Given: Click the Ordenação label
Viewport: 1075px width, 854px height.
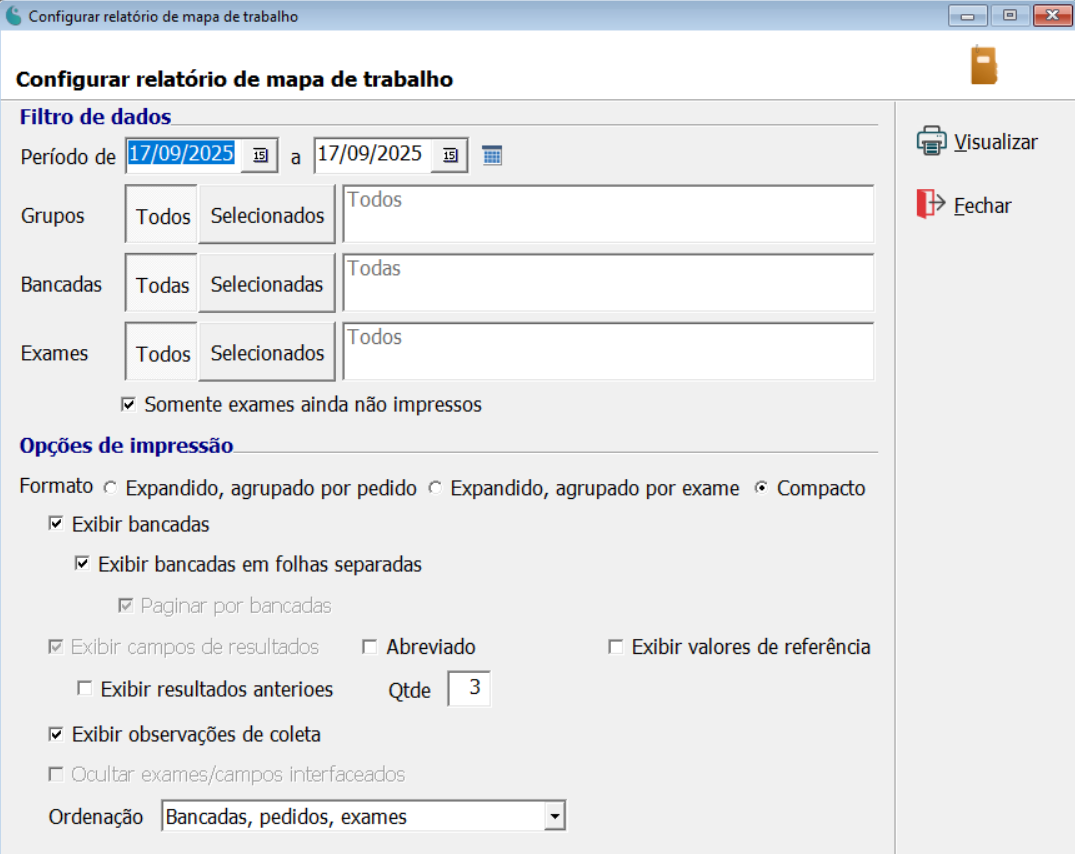Looking at the screenshot, I should pyautogui.click(x=96, y=817).
